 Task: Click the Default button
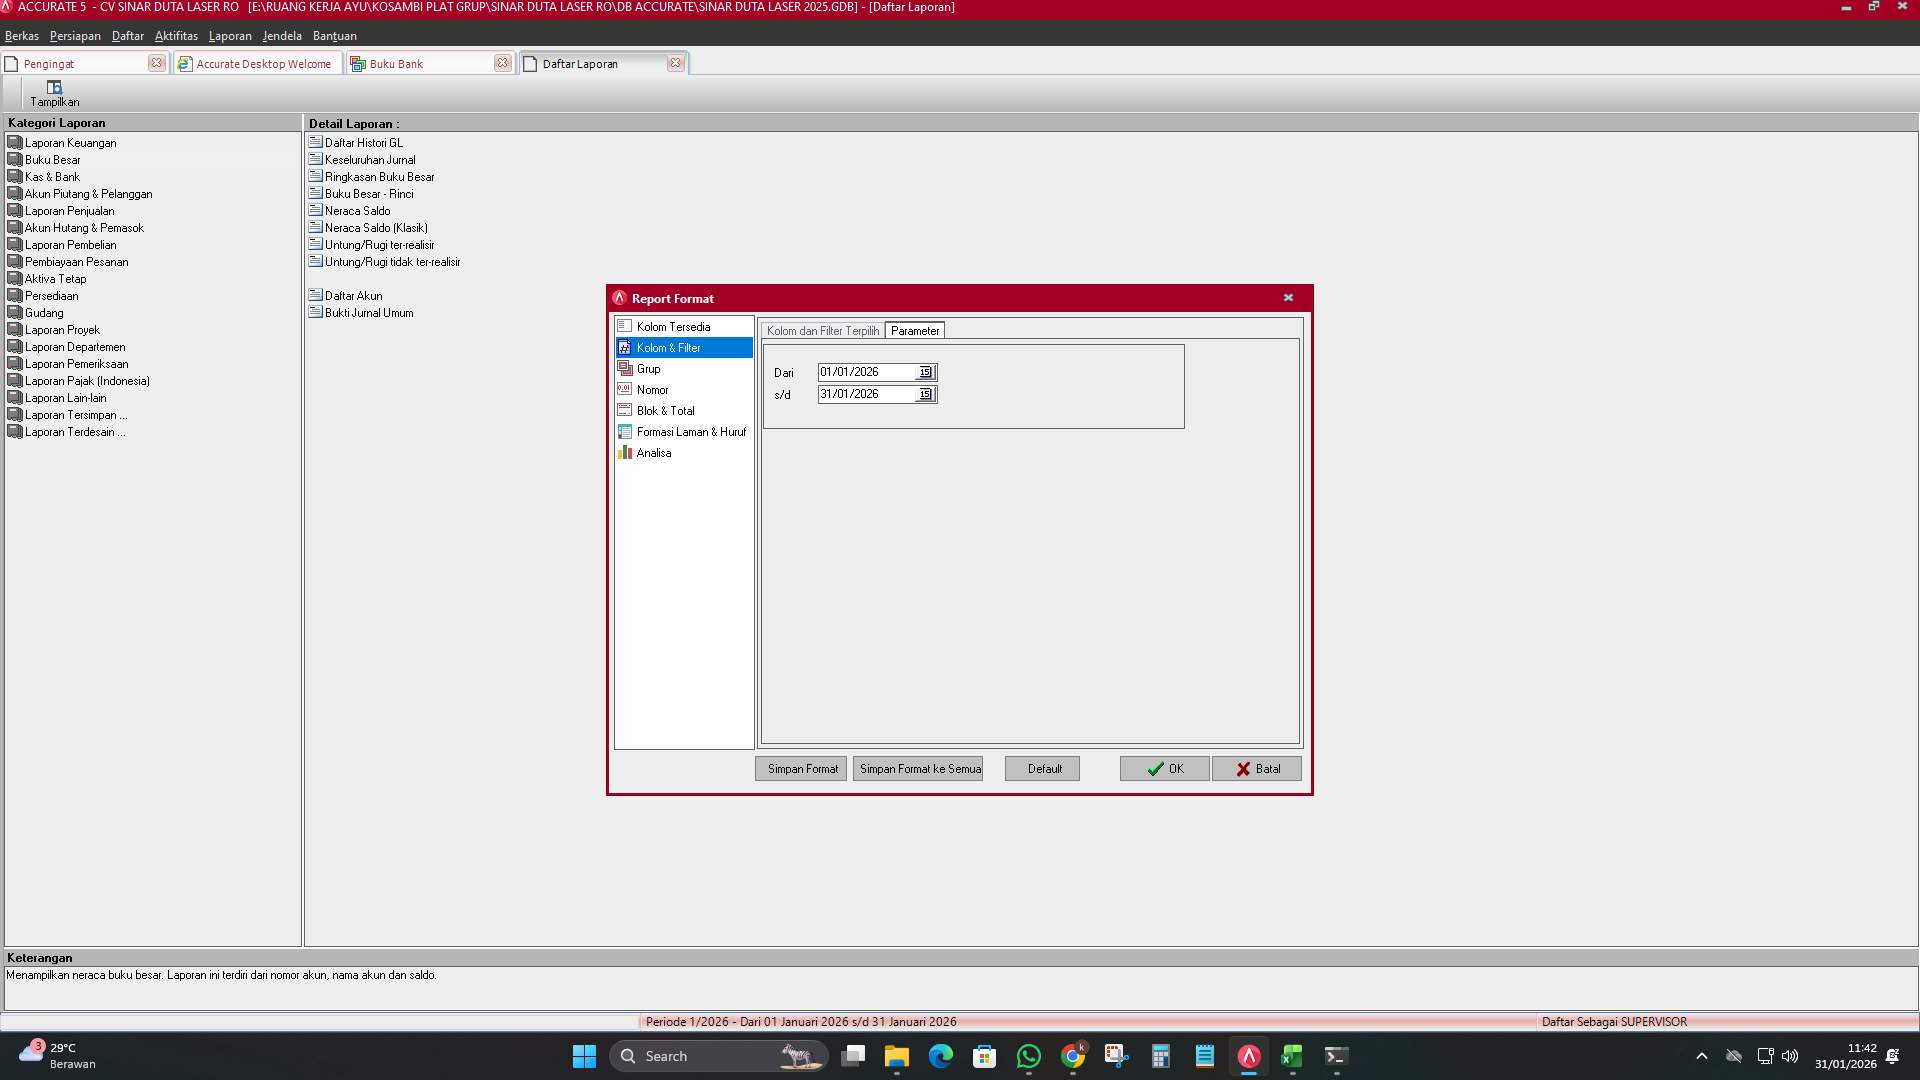tap(1042, 768)
